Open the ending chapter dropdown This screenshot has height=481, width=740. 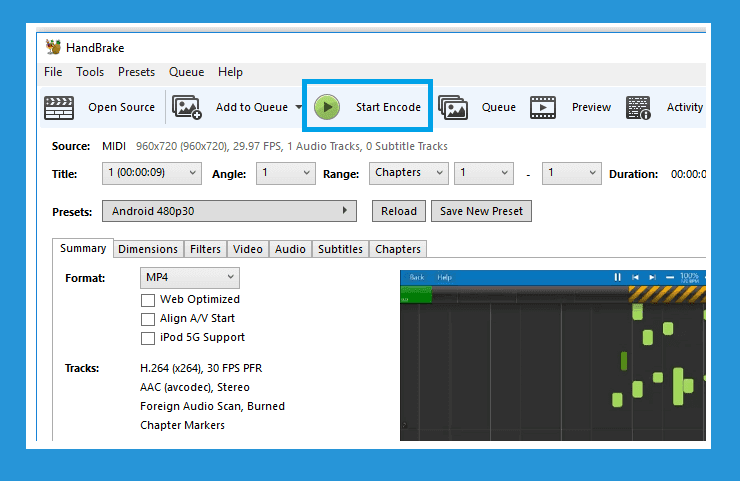[572, 173]
